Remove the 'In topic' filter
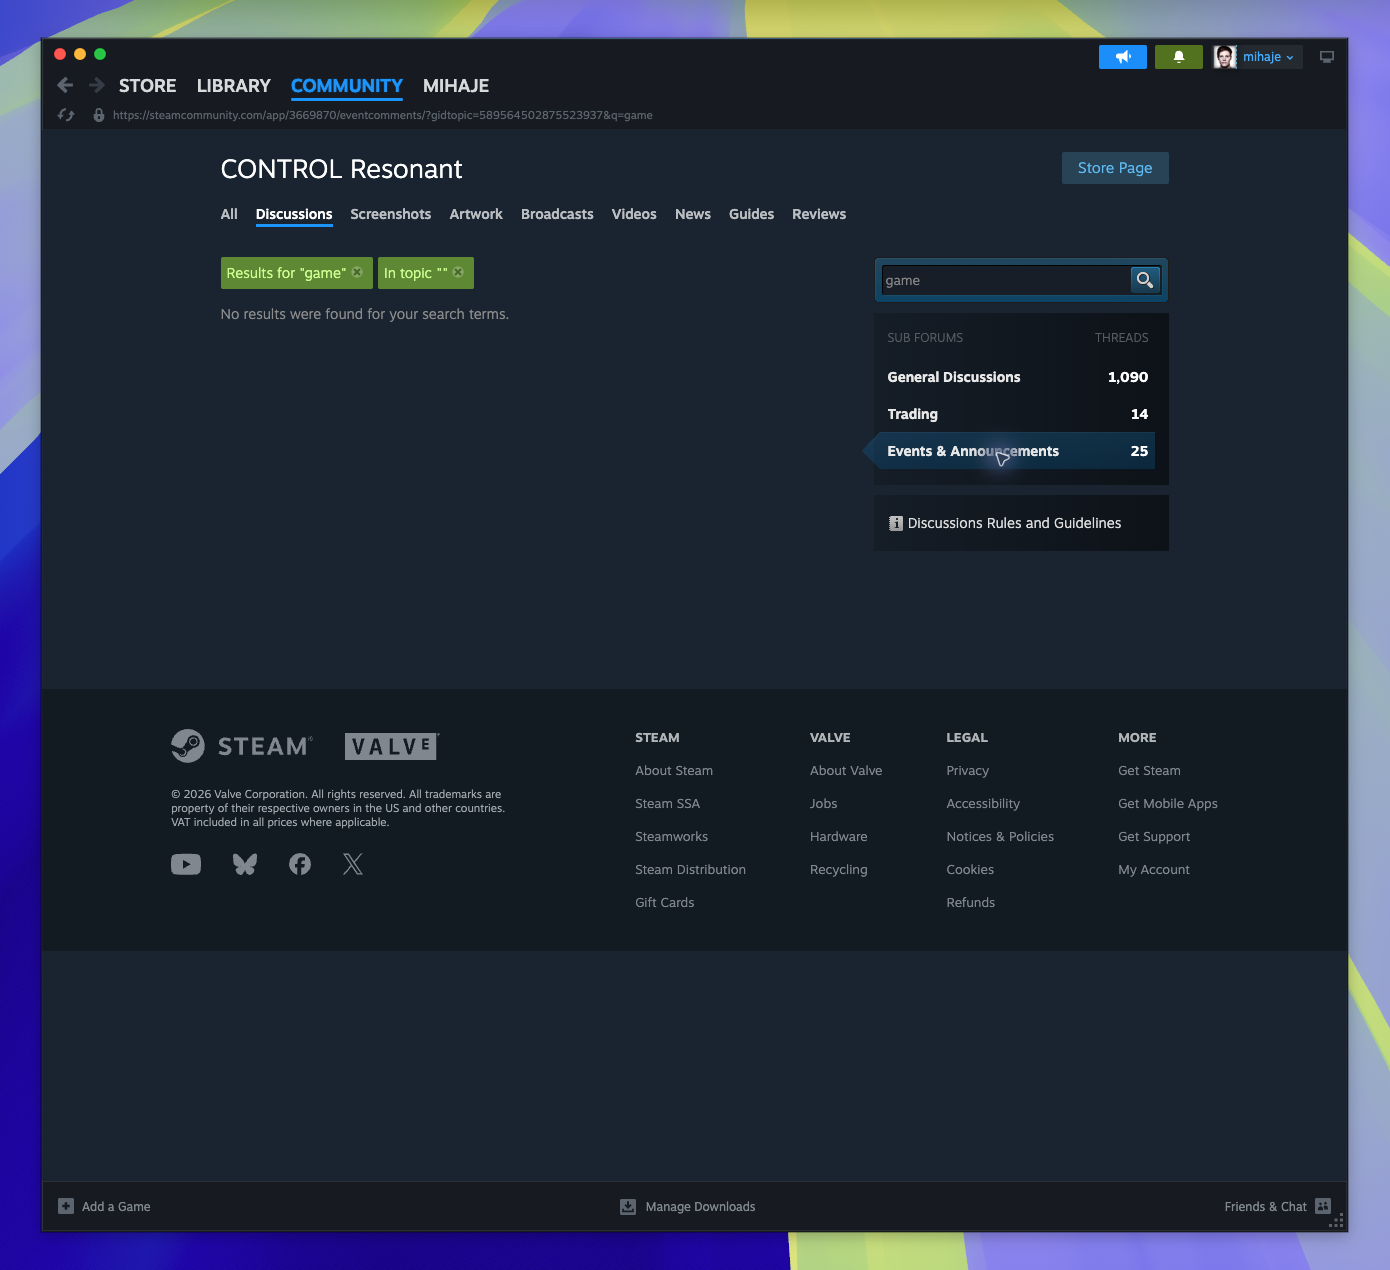 tap(458, 272)
